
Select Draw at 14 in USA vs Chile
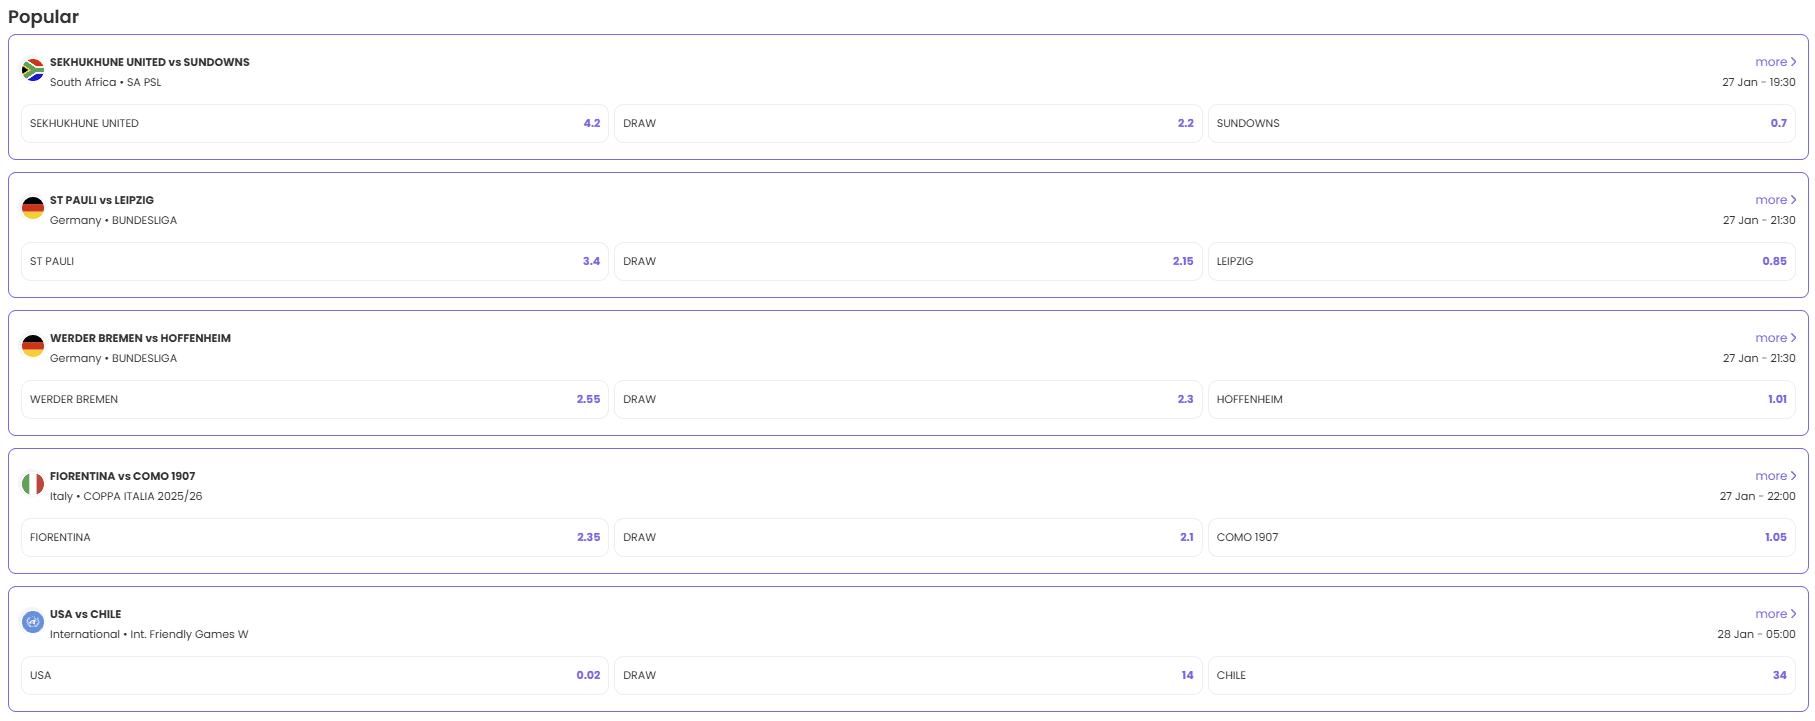point(908,676)
